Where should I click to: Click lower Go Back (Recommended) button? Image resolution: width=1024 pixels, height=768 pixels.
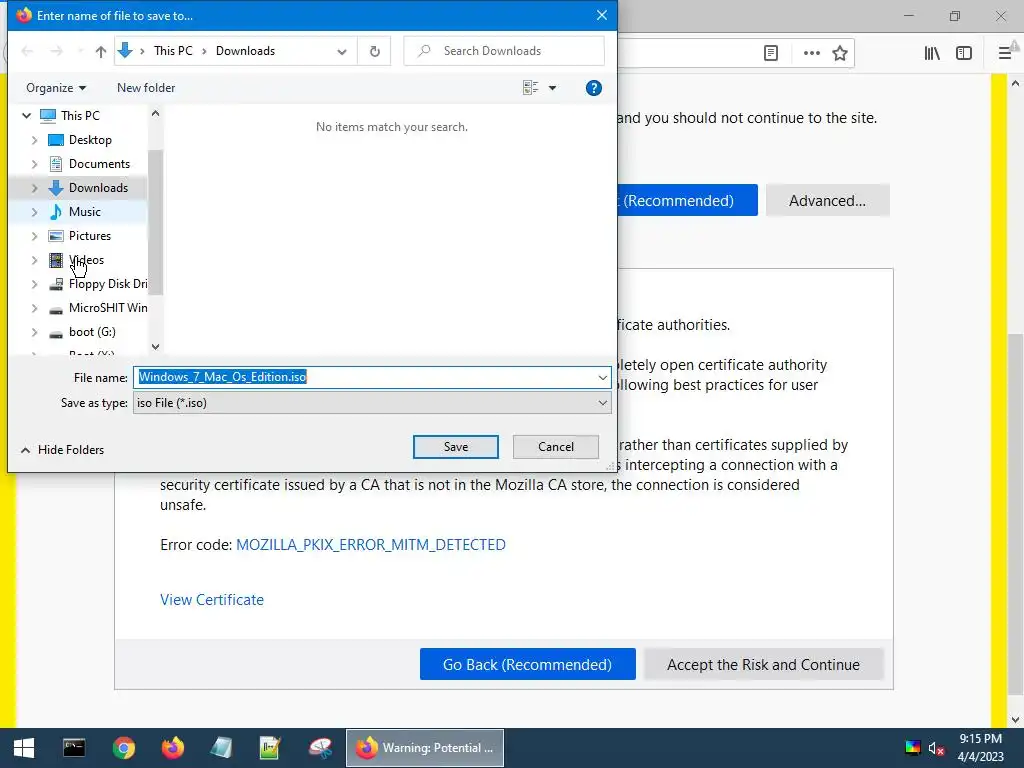click(x=528, y=664)
